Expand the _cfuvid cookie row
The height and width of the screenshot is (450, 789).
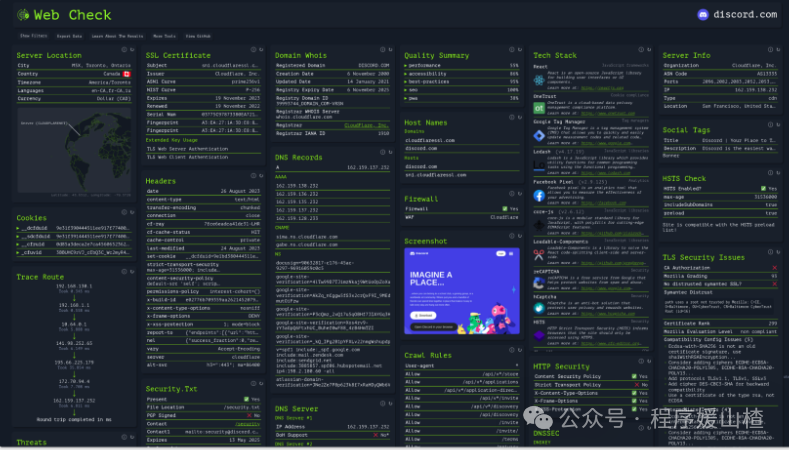(x=73, y=252)
